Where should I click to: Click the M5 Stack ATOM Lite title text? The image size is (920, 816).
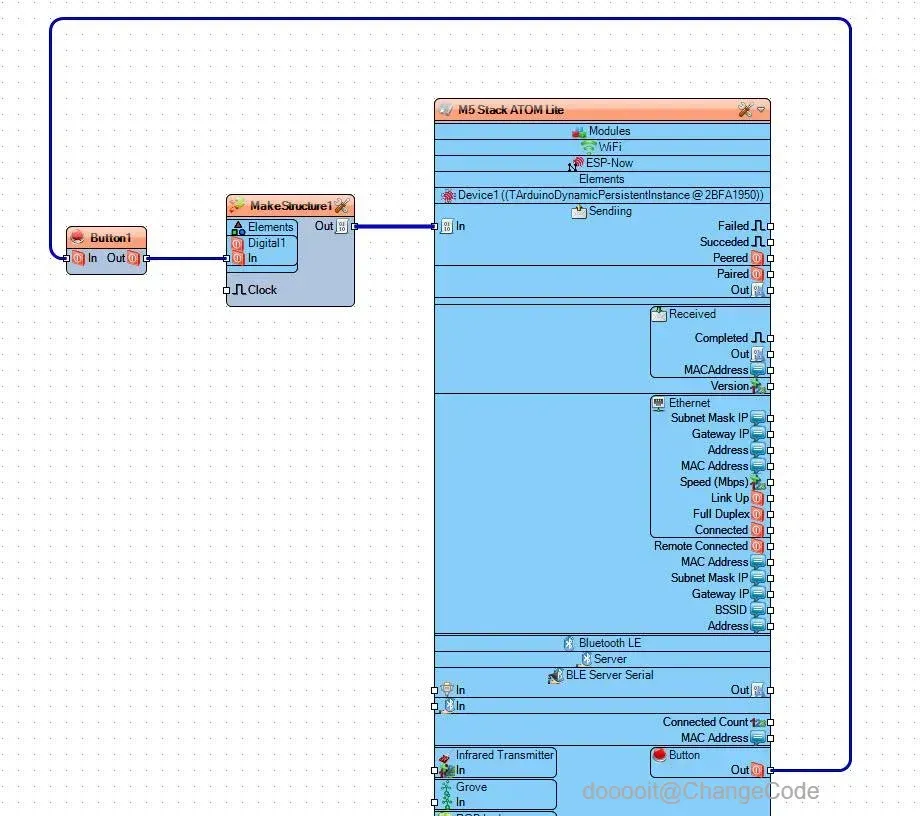(x=511, y=110)
